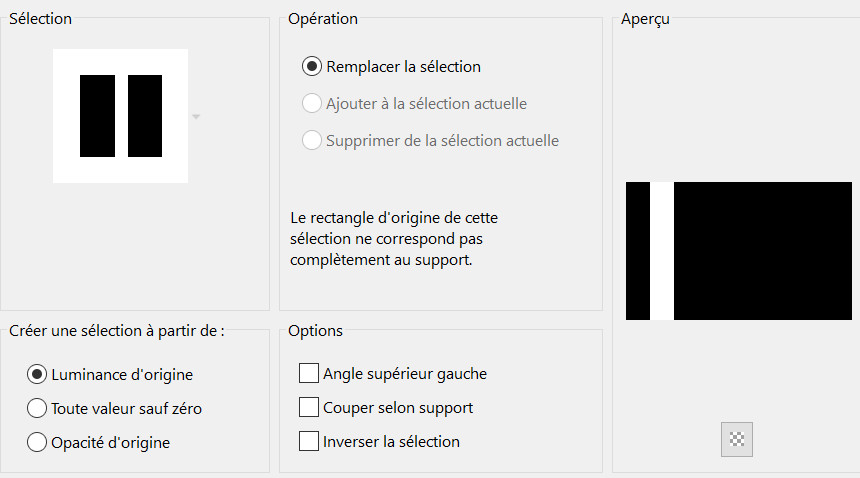Check Inverser la sélection option
Image resolution: width=860 pixels, height=478 pixels.
pos(309,441)
